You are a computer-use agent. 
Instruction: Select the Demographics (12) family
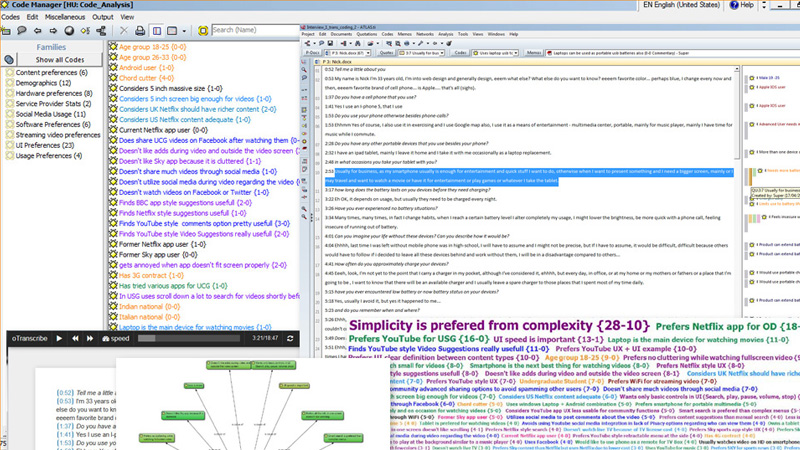pos(43,83)
